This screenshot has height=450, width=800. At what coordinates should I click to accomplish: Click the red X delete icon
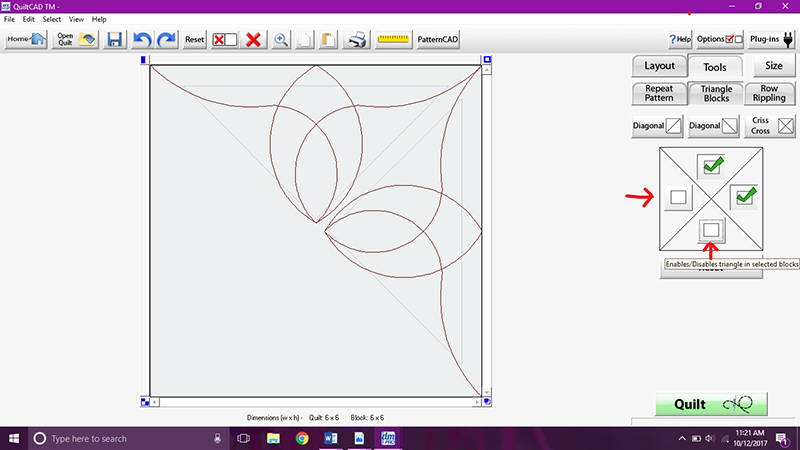pyautogui.click(x=254, y=40)
